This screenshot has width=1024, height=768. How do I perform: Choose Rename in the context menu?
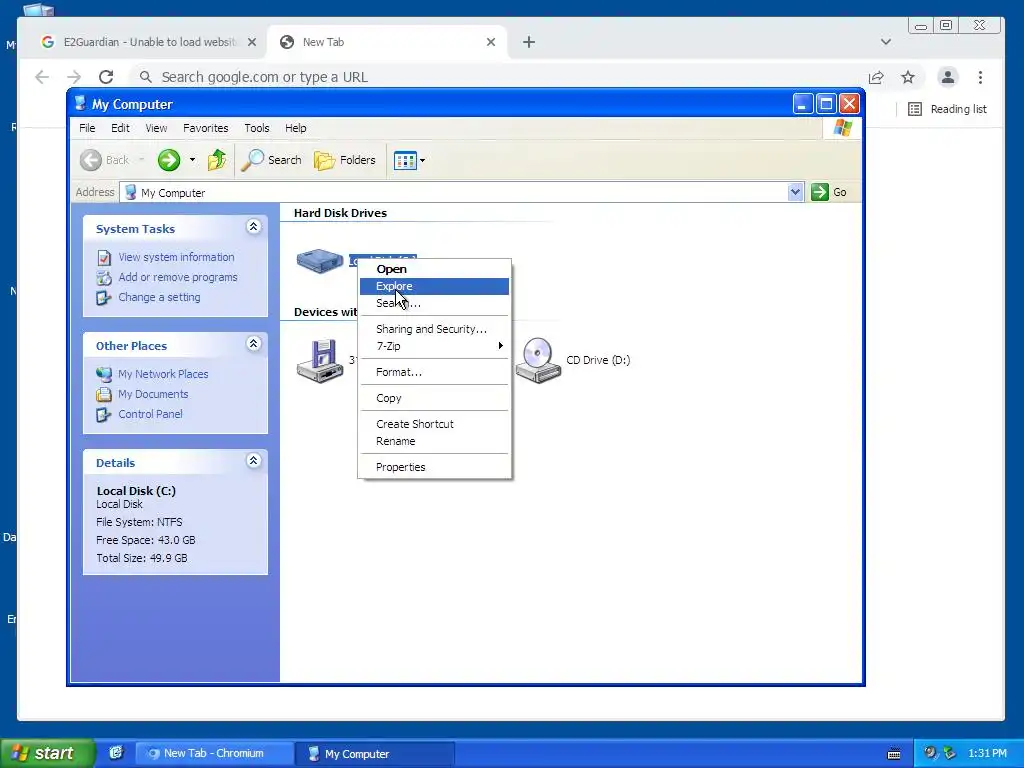tap(434, 441)
